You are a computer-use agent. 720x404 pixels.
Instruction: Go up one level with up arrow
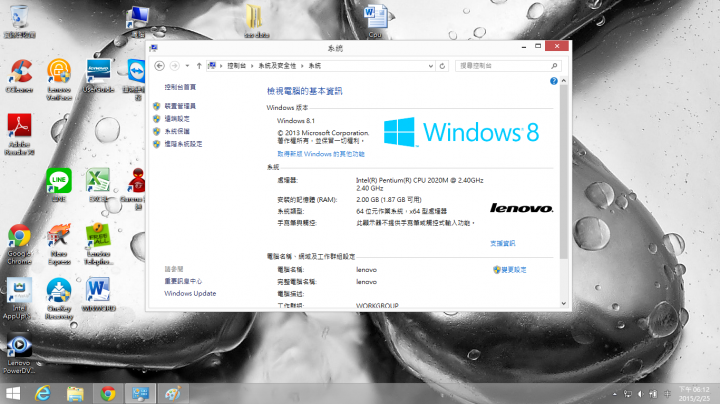coord(199,66)
